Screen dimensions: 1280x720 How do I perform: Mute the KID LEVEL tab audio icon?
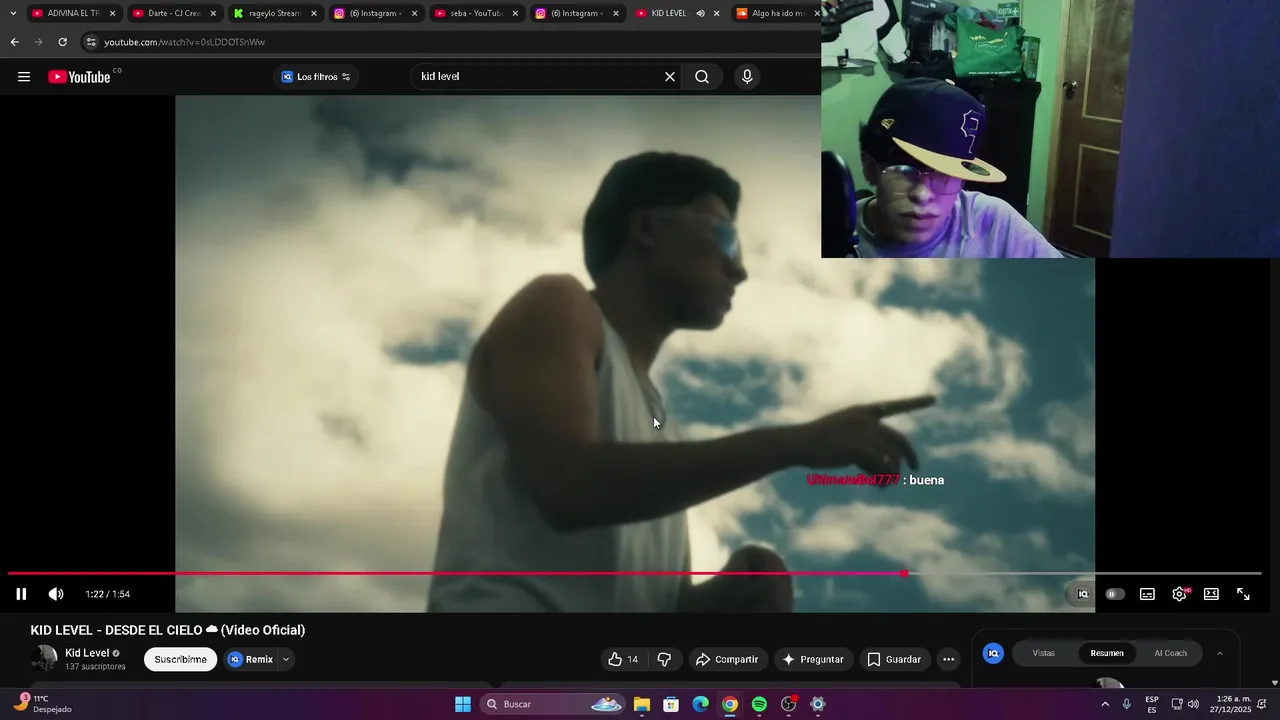point(700,13)
